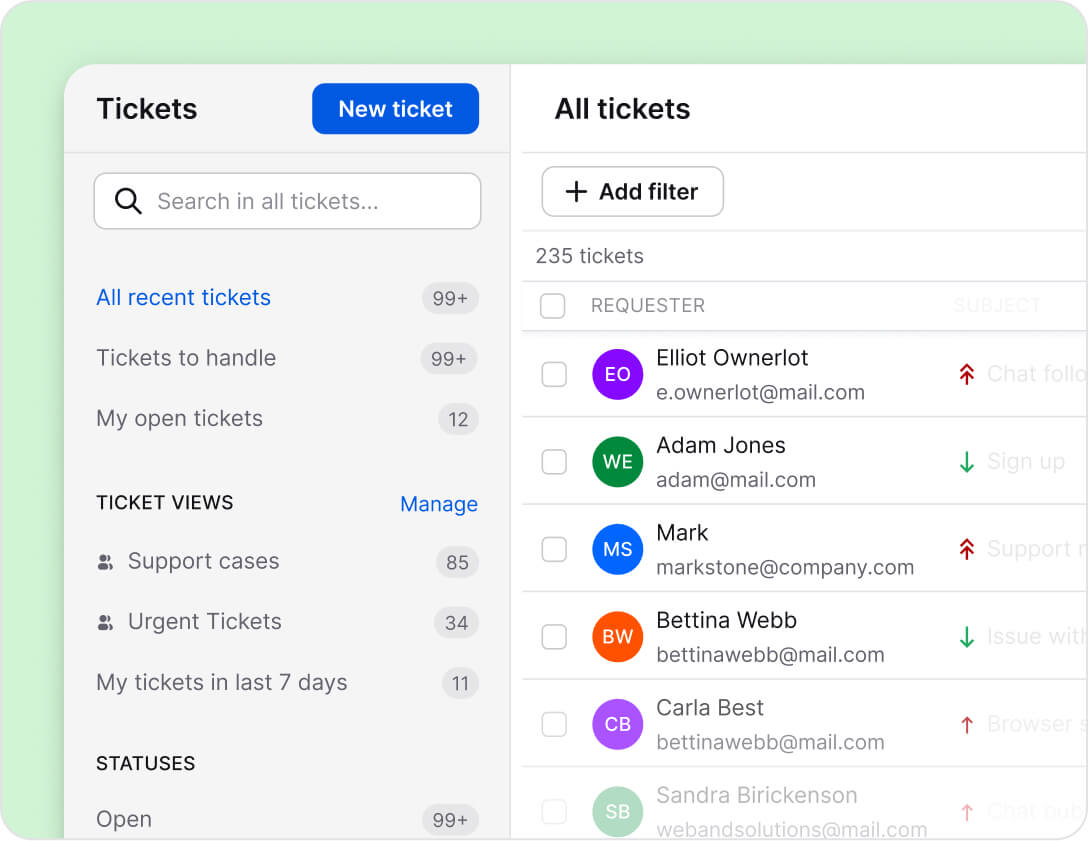Check Bettina Webb's ticket checkbox

click(x=553, y=636)
